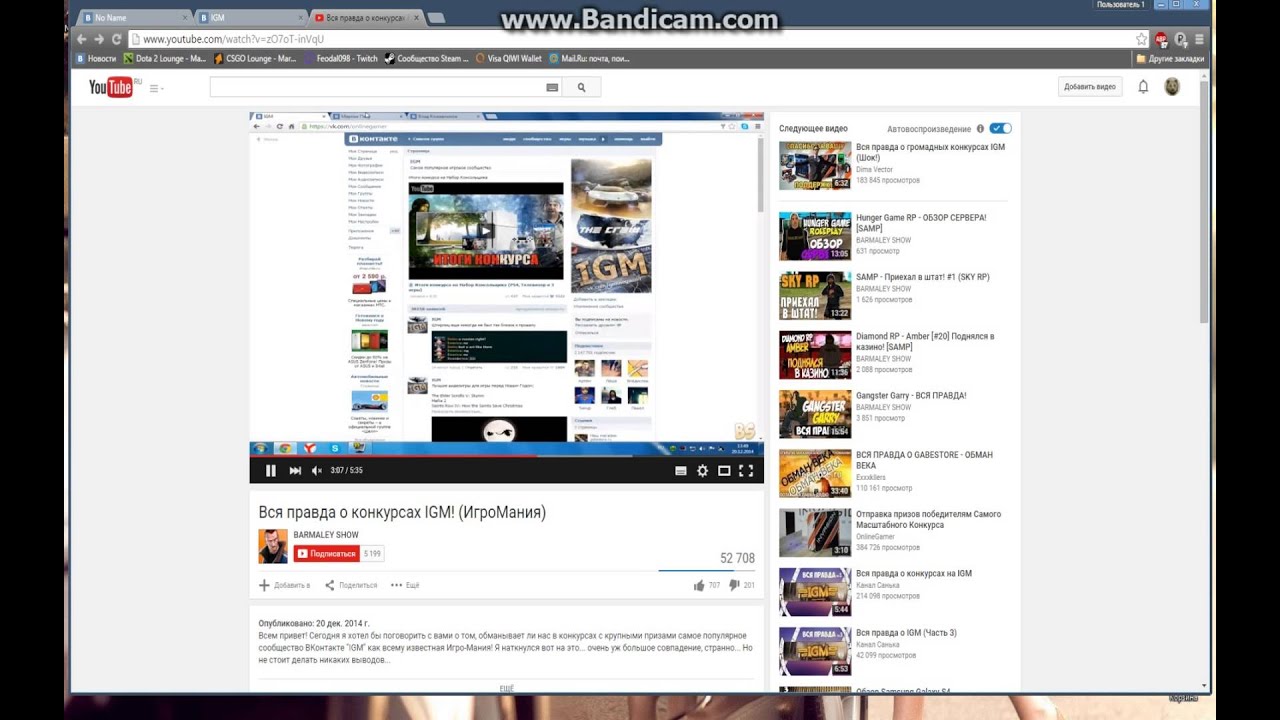Click Поделиться share button
The width and height of the screenshot is (1280, 720).
point(351,585)
